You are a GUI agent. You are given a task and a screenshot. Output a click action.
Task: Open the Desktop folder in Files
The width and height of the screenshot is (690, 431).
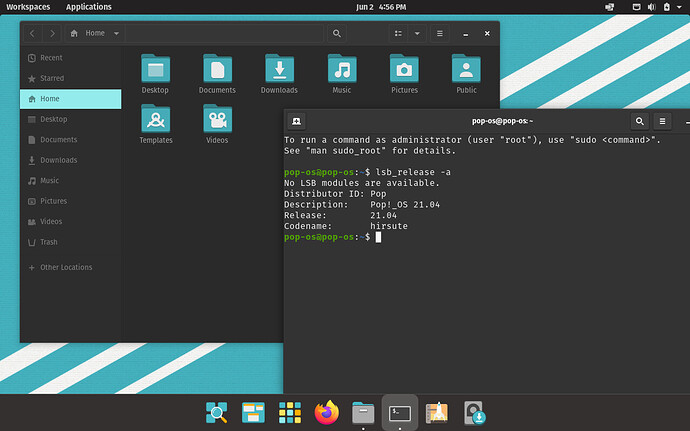coord(155,69)
